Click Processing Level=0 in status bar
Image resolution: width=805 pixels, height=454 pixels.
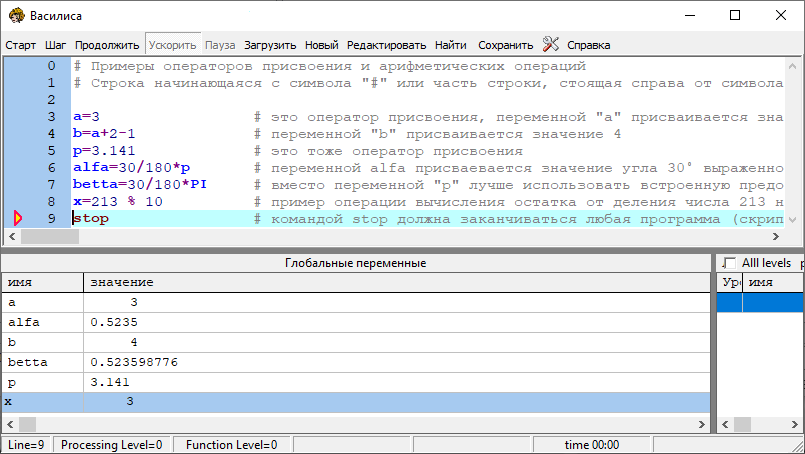pos(111,445)
